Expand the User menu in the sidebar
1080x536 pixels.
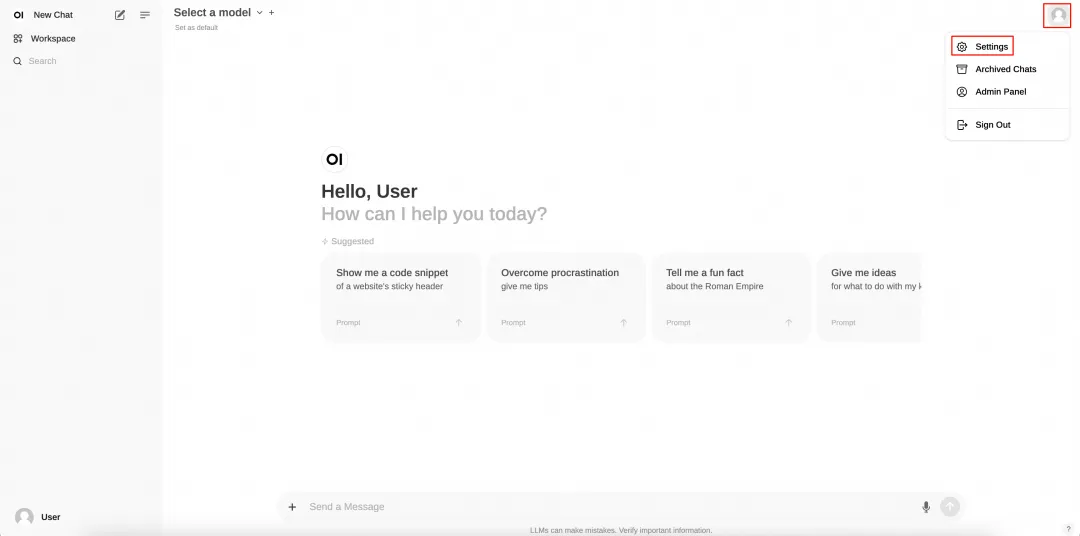pos(40,517)
